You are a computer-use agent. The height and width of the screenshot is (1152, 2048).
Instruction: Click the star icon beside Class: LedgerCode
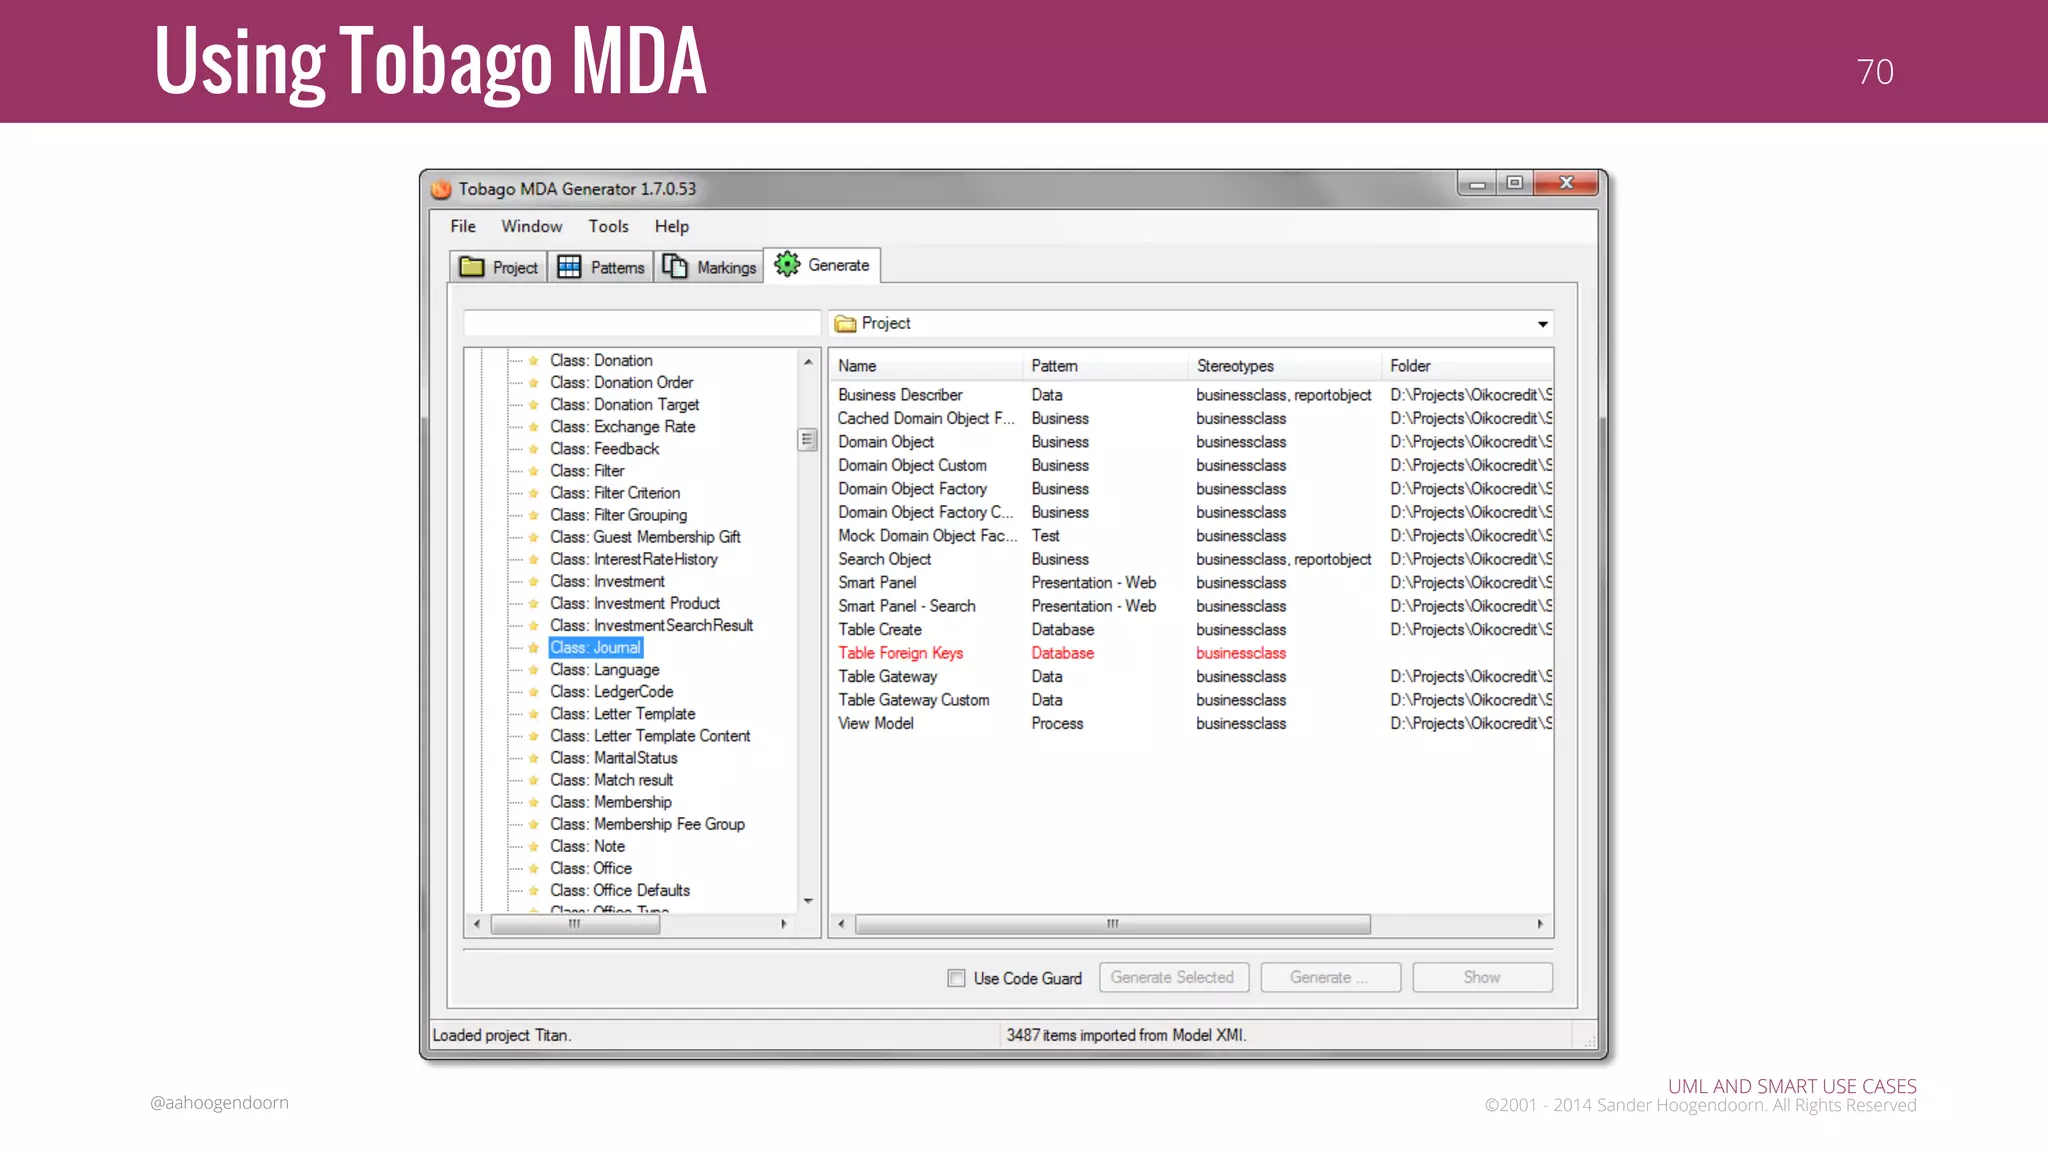pos(534,692)
